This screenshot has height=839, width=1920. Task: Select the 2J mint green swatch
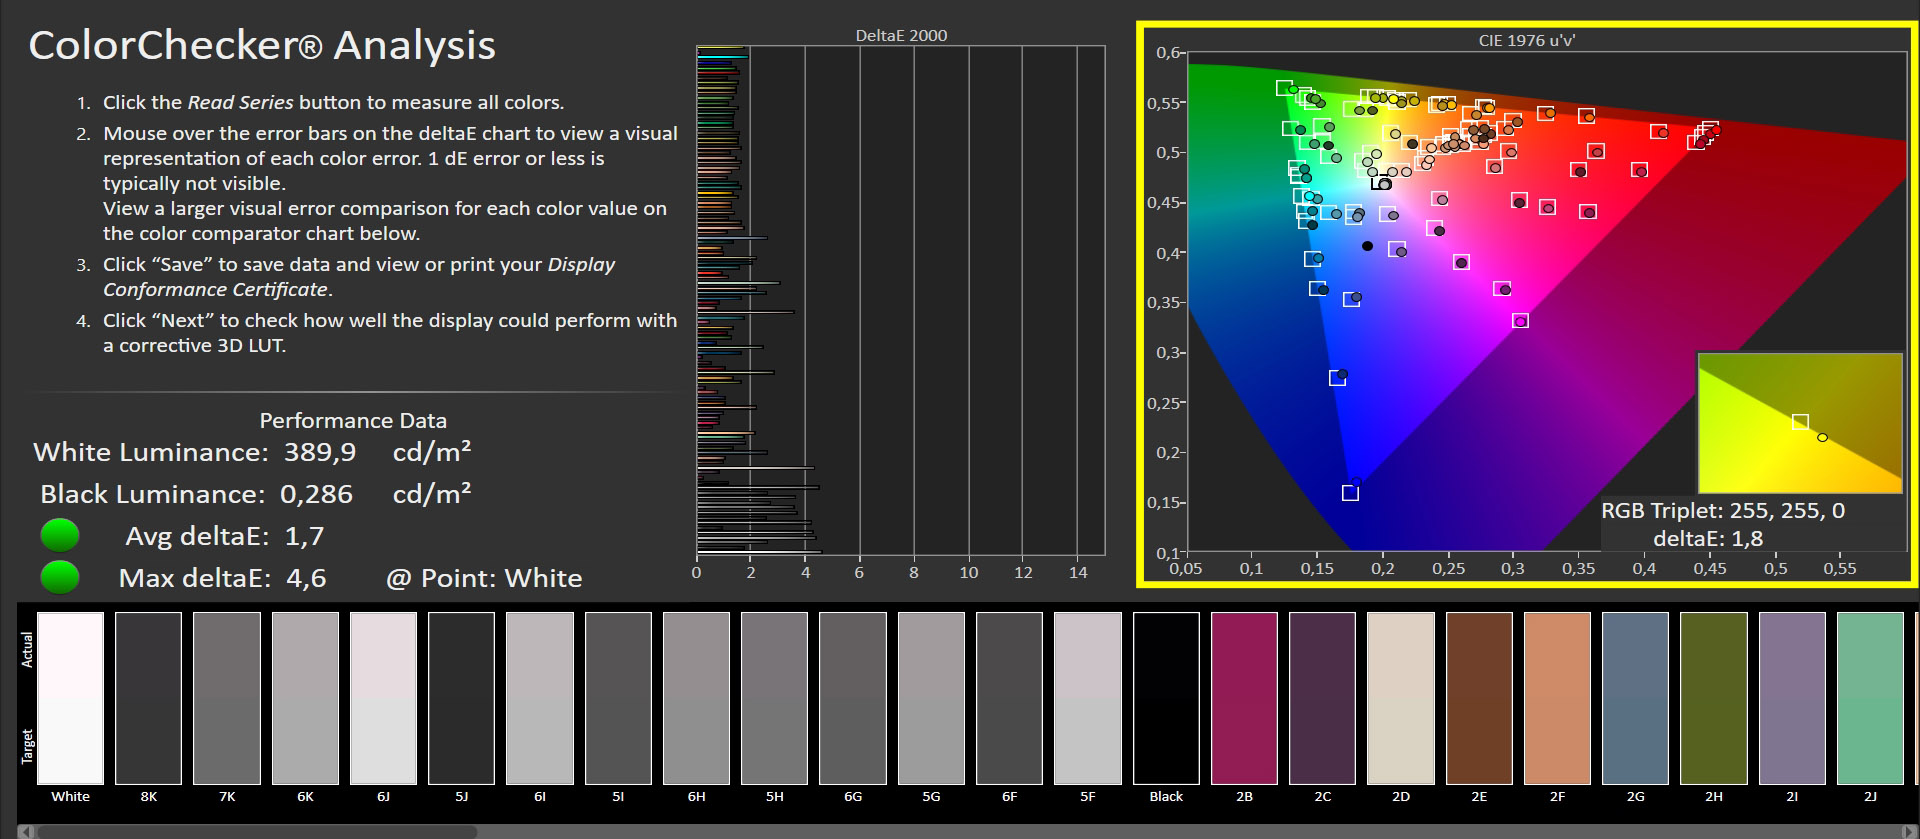(1870, 698)
